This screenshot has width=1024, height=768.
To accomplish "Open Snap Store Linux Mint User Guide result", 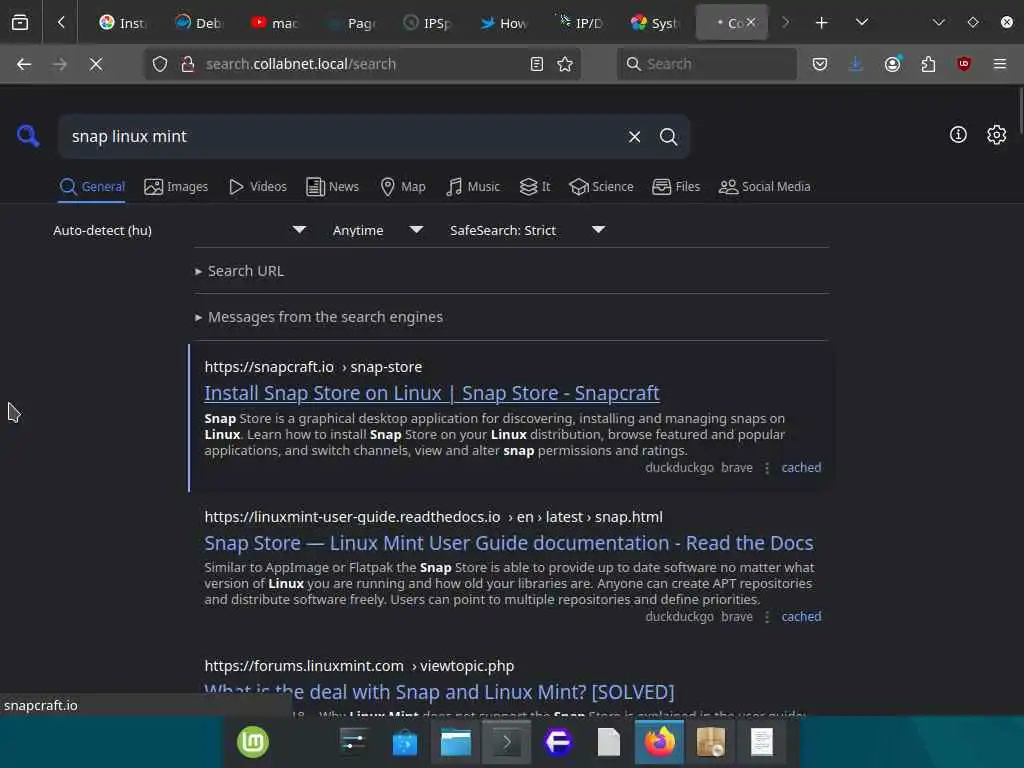I will click(x=509, y=543).
